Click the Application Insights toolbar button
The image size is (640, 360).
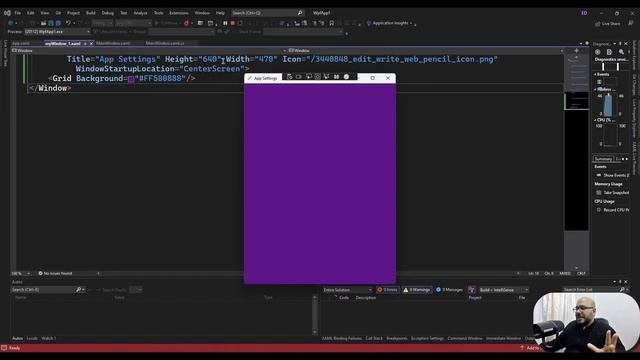click(390, 23)
